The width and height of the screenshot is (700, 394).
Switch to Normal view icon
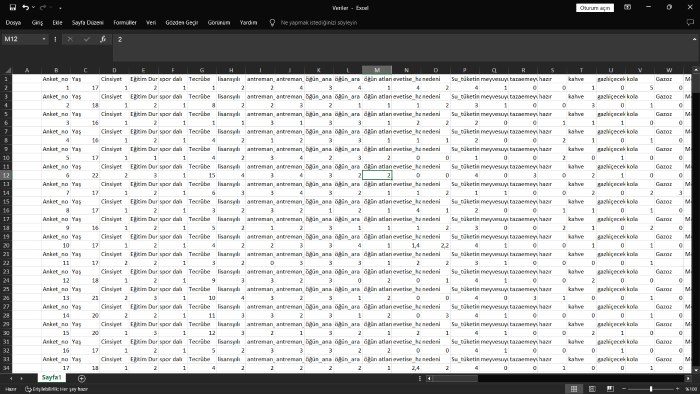click(x=574, y=389)
